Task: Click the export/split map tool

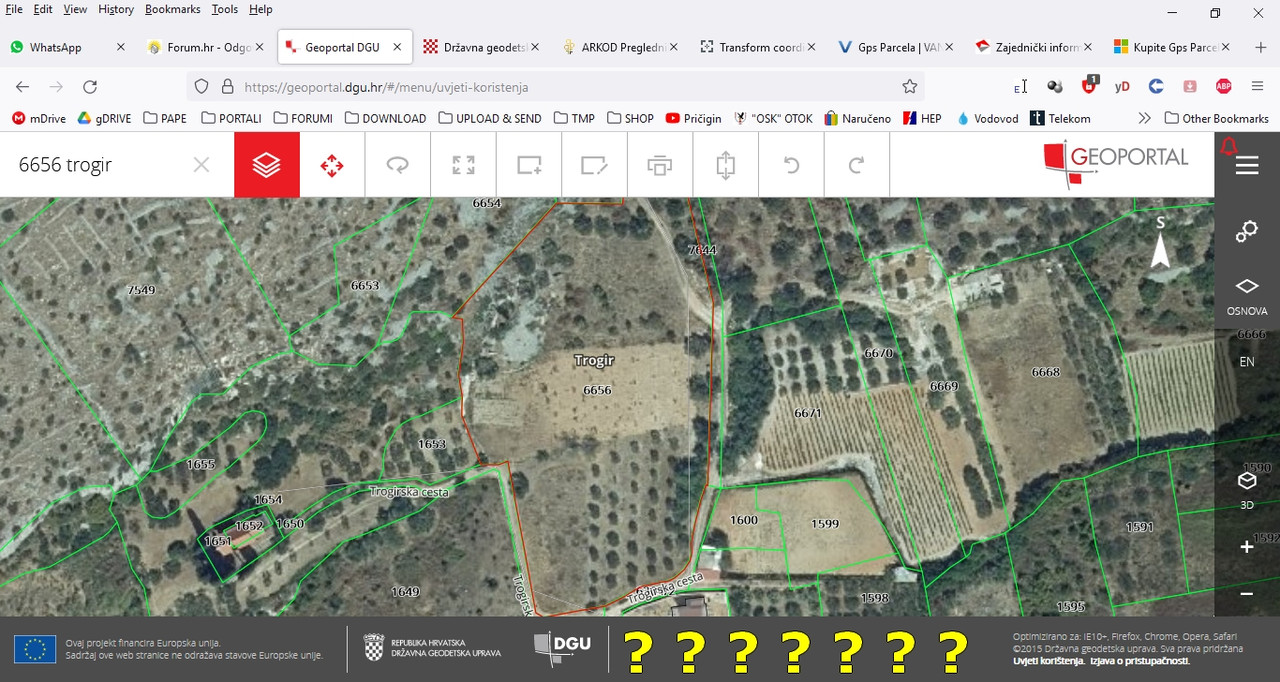Action: pyautogui.click(x=726, y=165)
